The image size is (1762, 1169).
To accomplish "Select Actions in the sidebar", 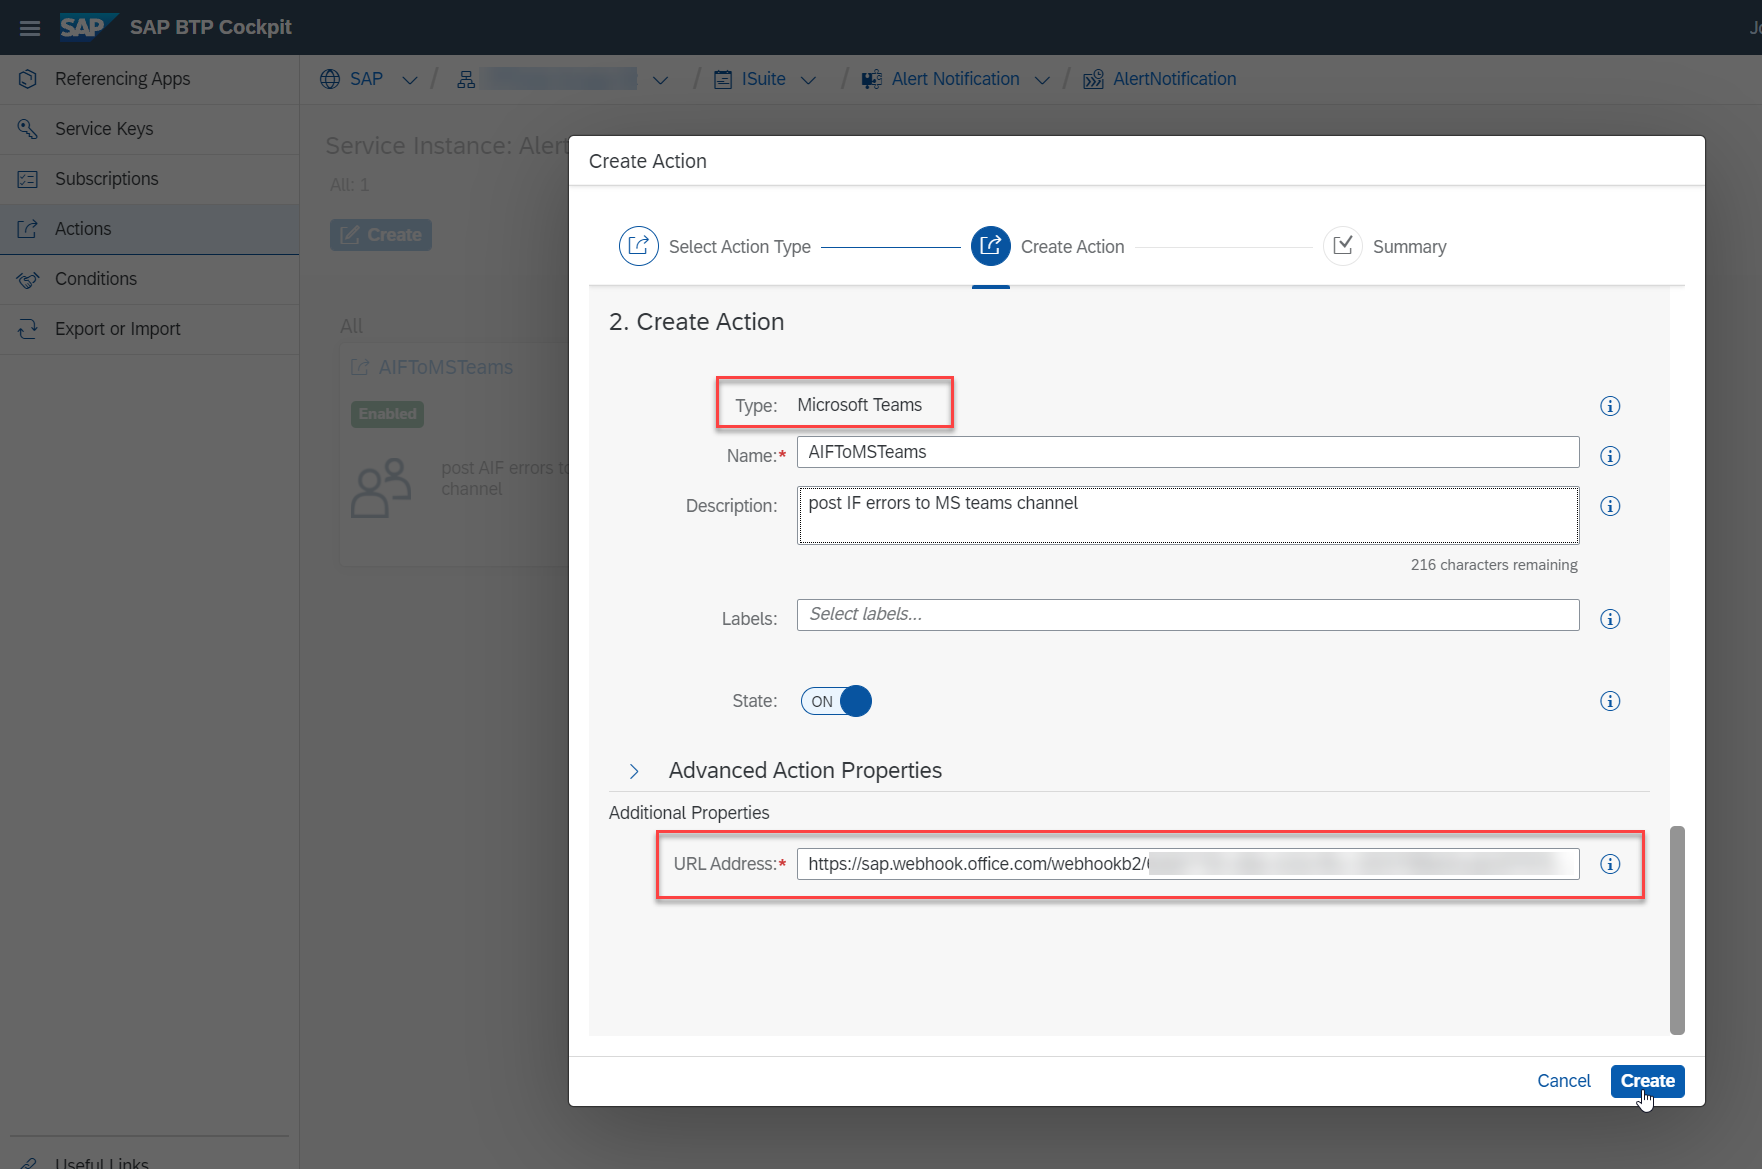I will [x=82, y=228].
